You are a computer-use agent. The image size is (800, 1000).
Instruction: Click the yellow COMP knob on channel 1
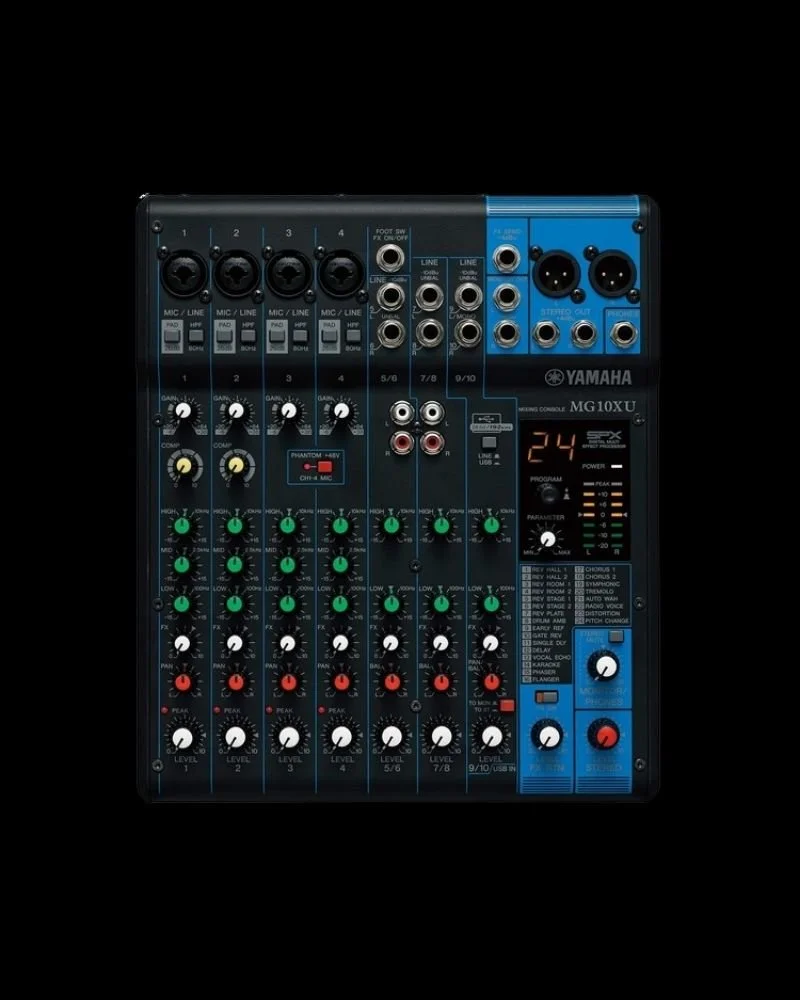coord(184,465)
